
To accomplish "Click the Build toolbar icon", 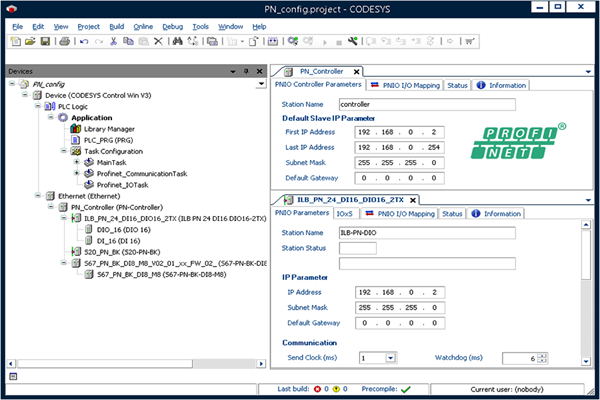I will coord(272,41).
